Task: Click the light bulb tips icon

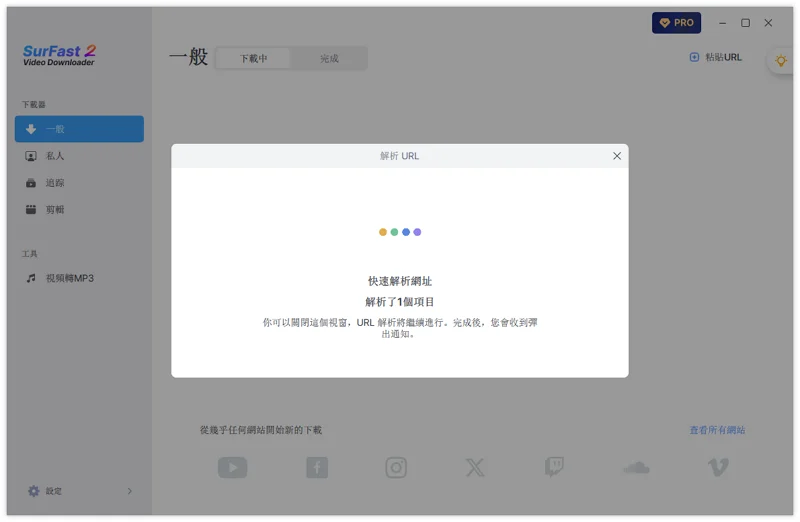Action: 781,61
